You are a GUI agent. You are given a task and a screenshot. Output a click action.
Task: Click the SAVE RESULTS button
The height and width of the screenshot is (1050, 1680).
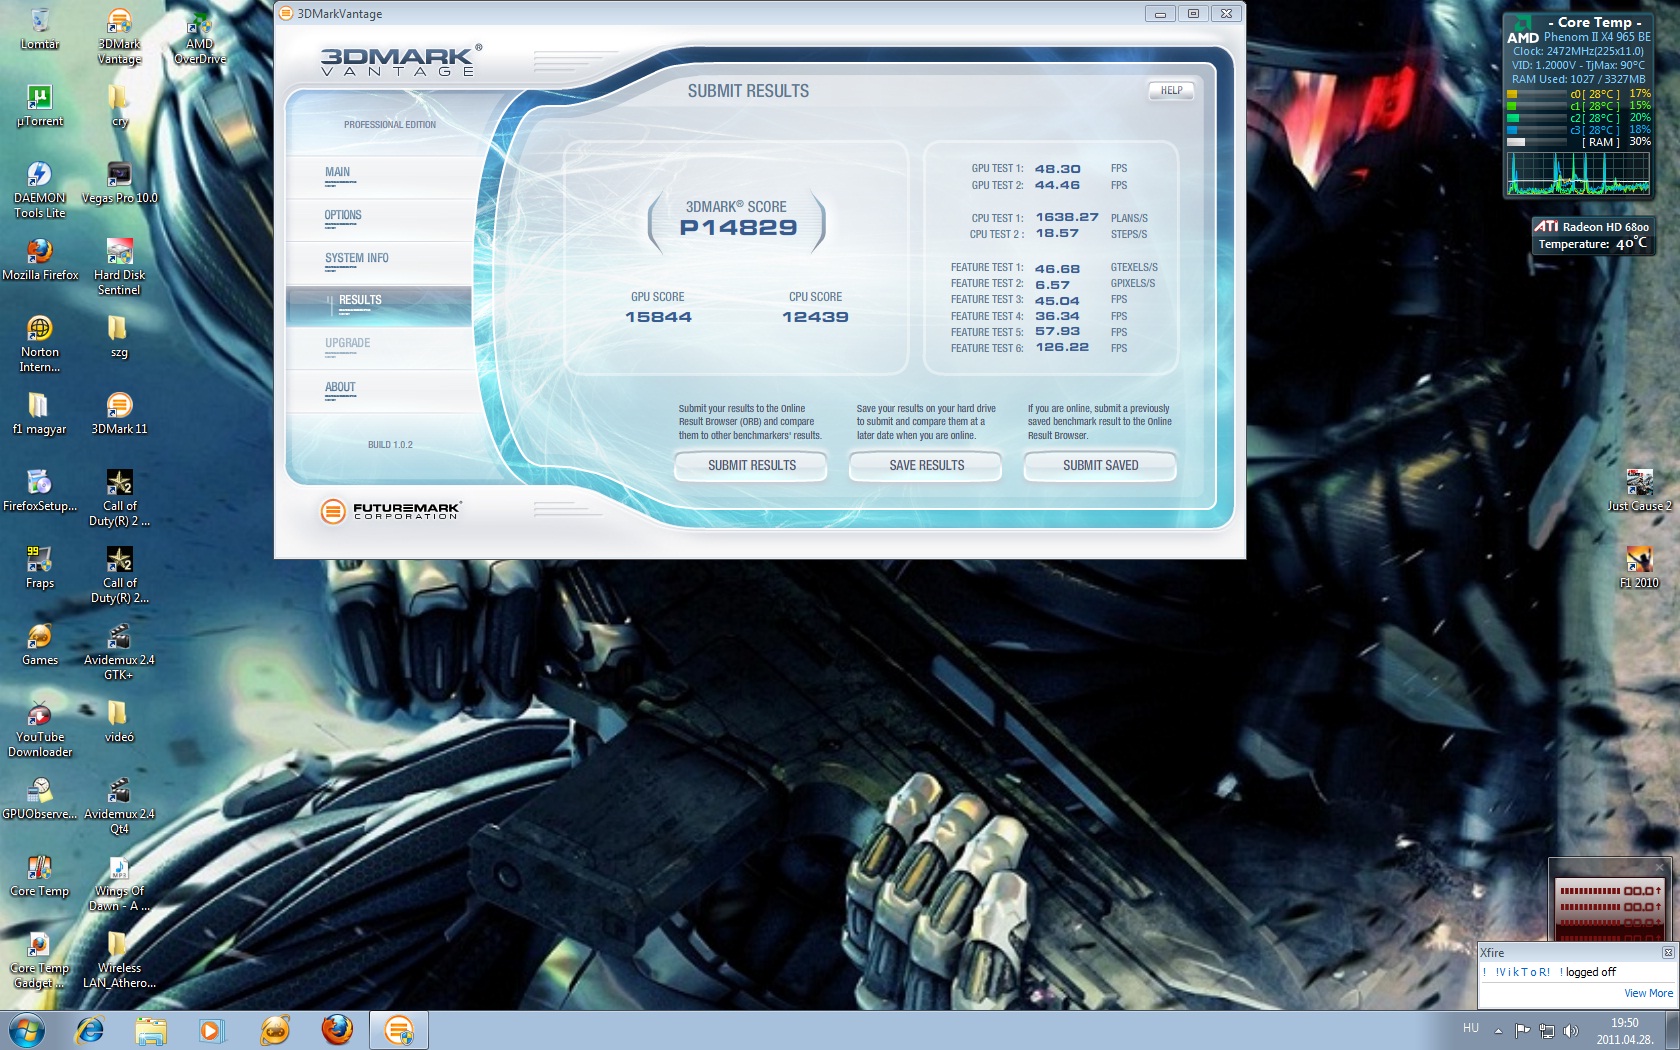coord(926,466)
